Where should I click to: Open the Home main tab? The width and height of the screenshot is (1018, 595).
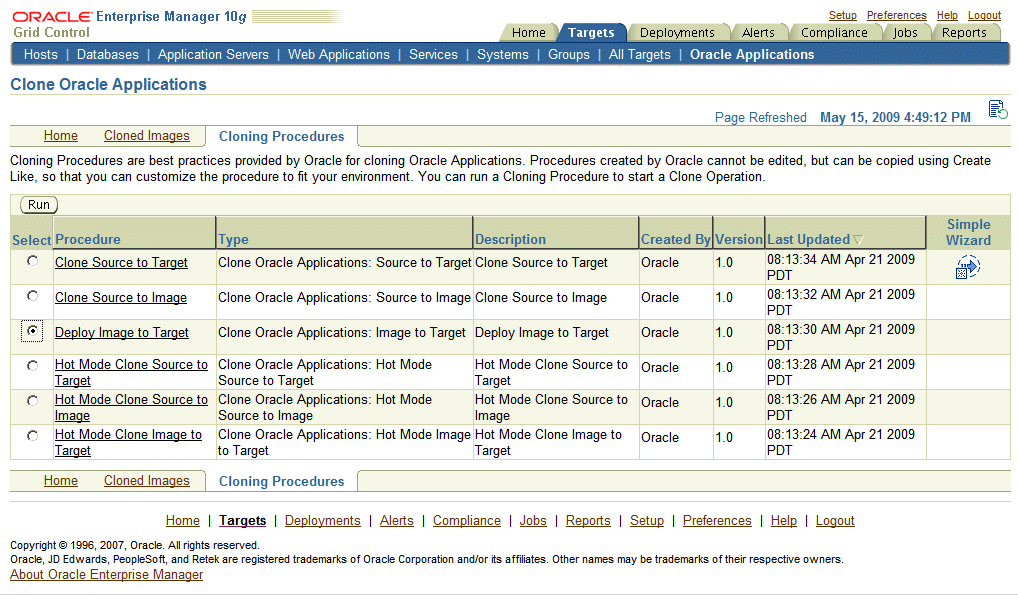click(x=528, y=32)
